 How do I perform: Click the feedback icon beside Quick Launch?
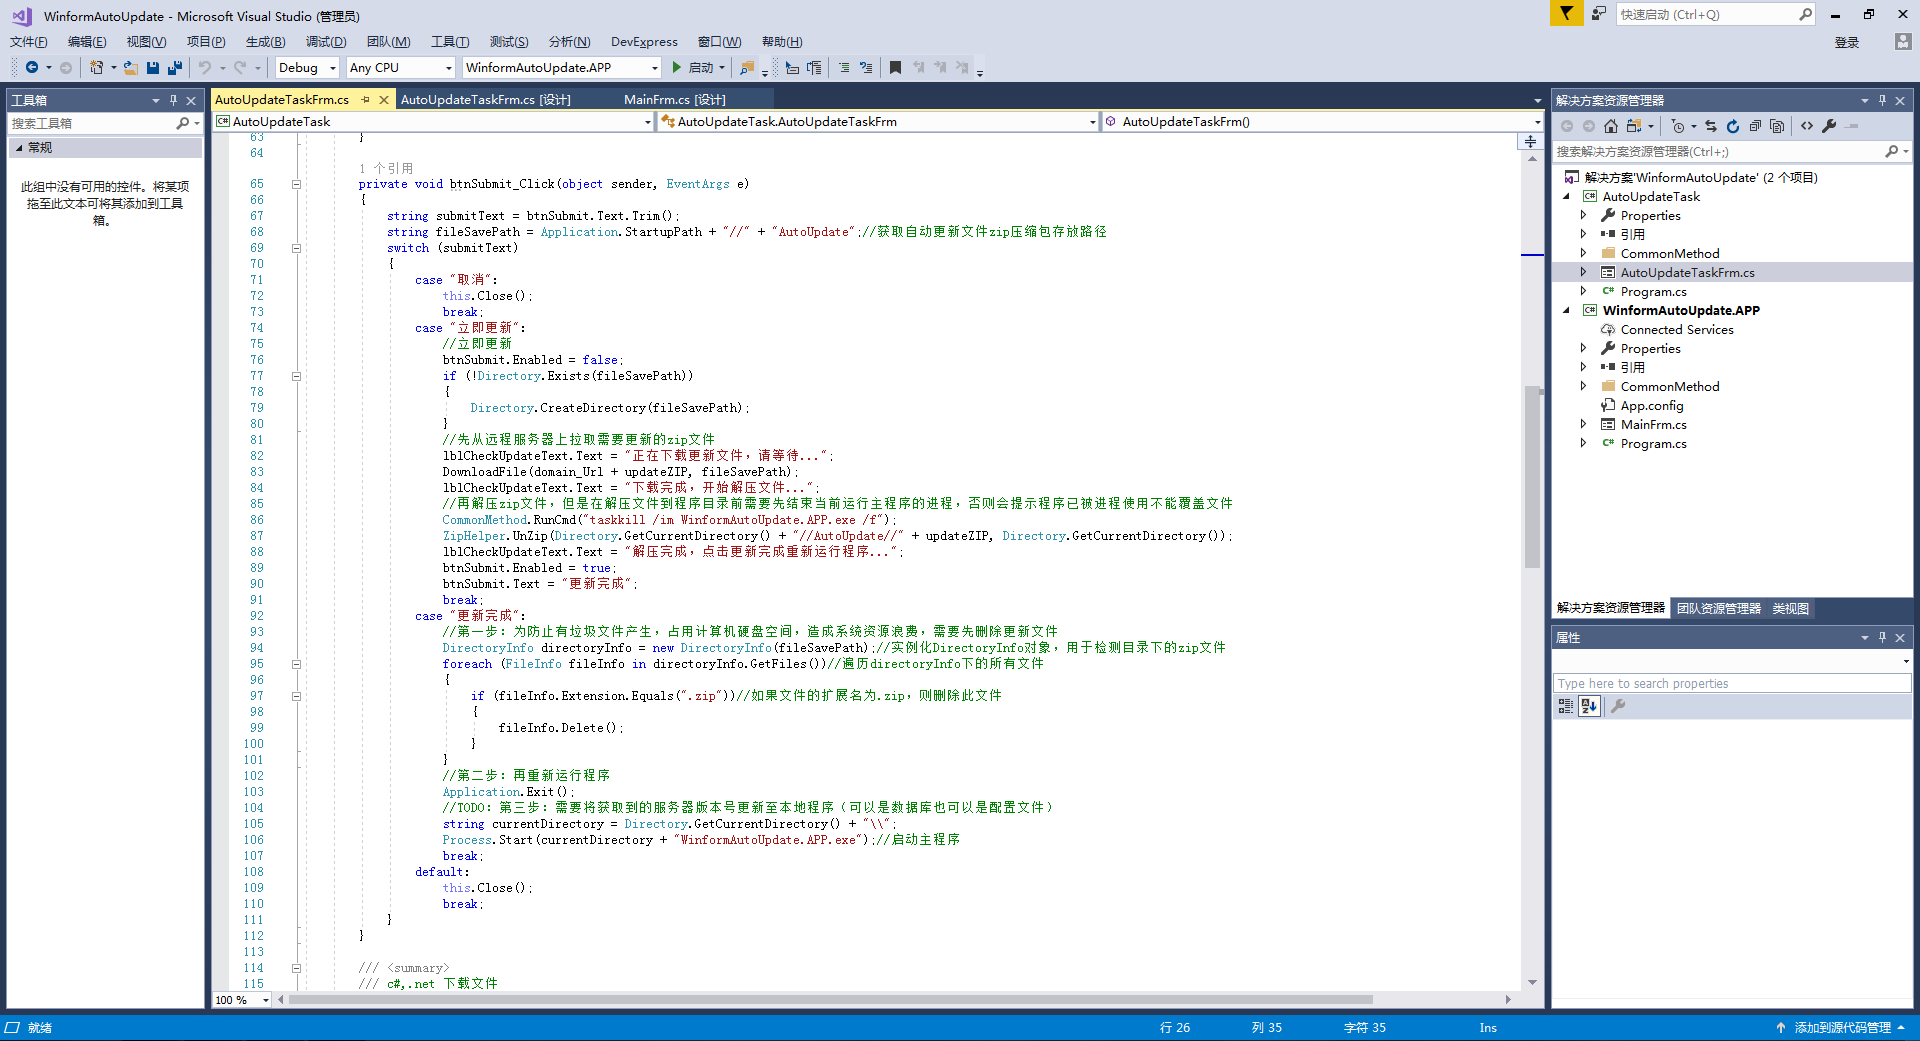(1599, 13)
